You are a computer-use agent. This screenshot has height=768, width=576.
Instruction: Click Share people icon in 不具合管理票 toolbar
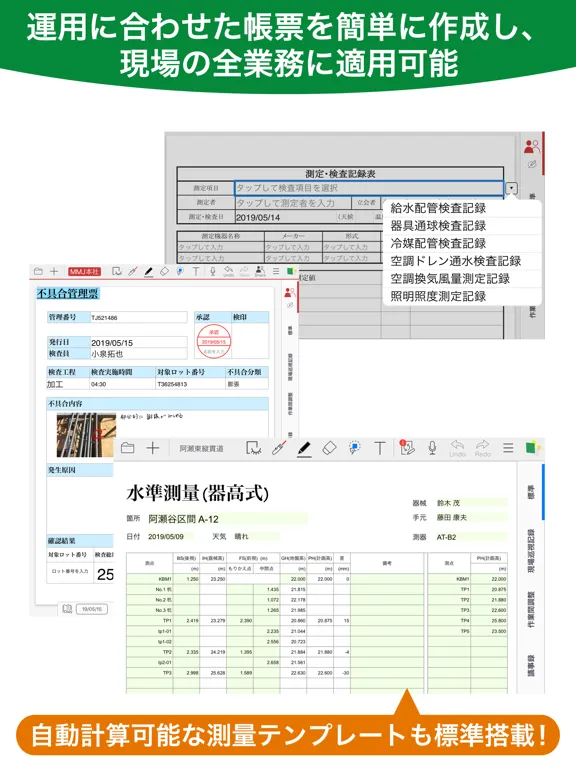pos(260,272)
